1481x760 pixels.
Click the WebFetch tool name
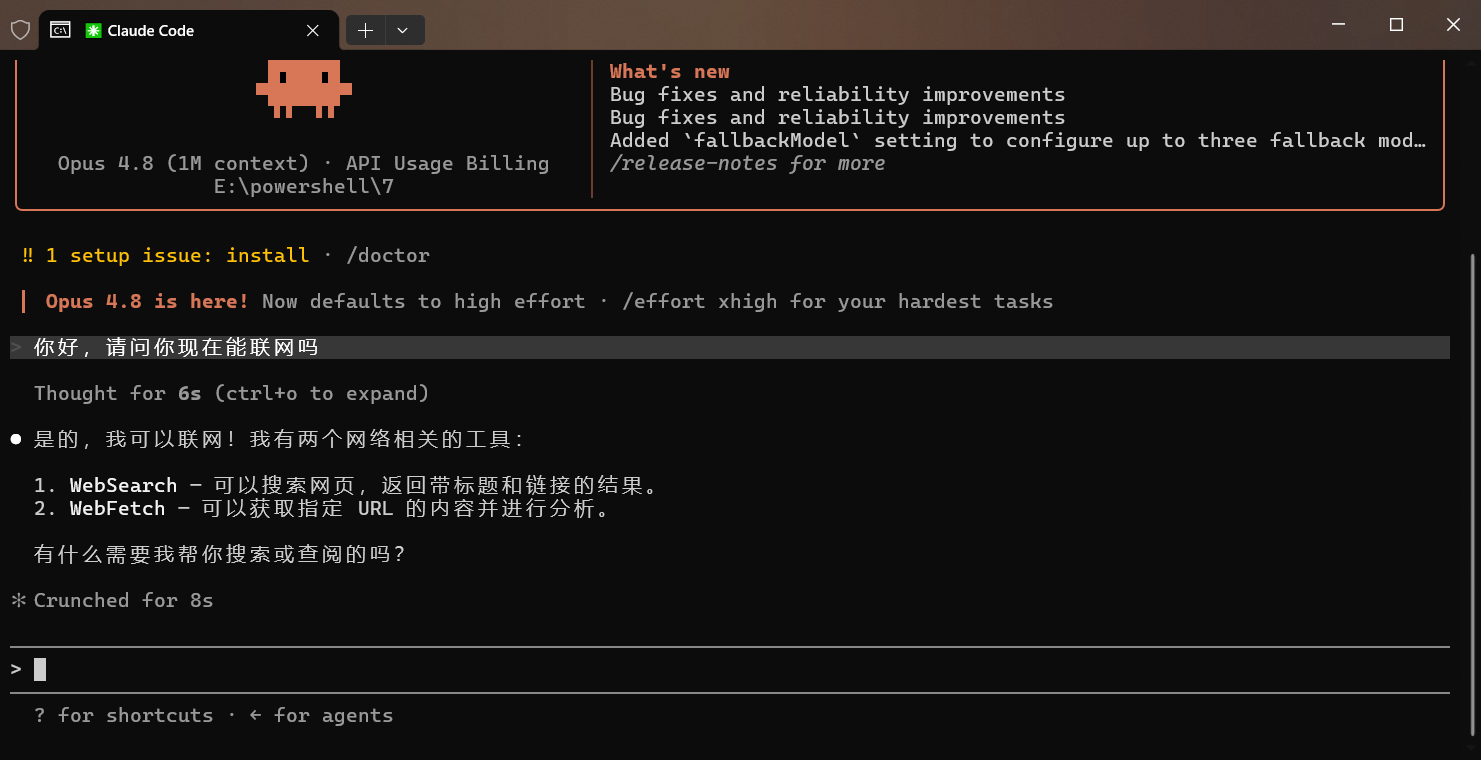tap(117, 508)
